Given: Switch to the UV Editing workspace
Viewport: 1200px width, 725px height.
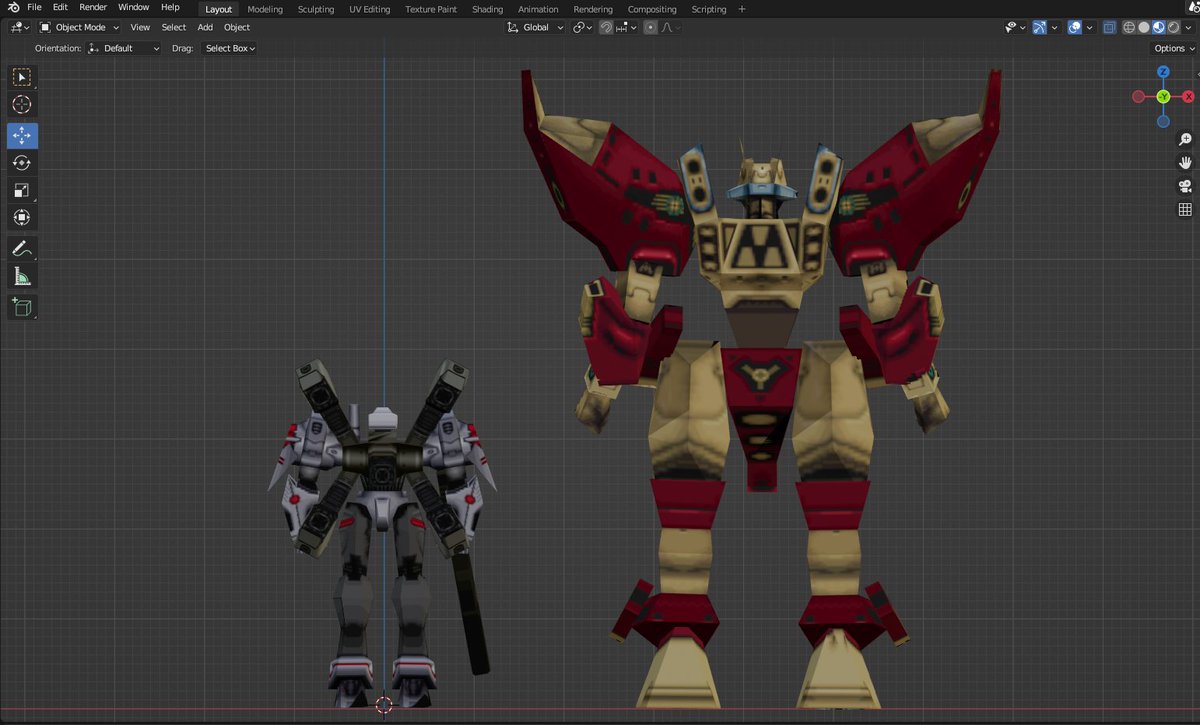Looking at the screenshot, I should click(x=370, y=9).
